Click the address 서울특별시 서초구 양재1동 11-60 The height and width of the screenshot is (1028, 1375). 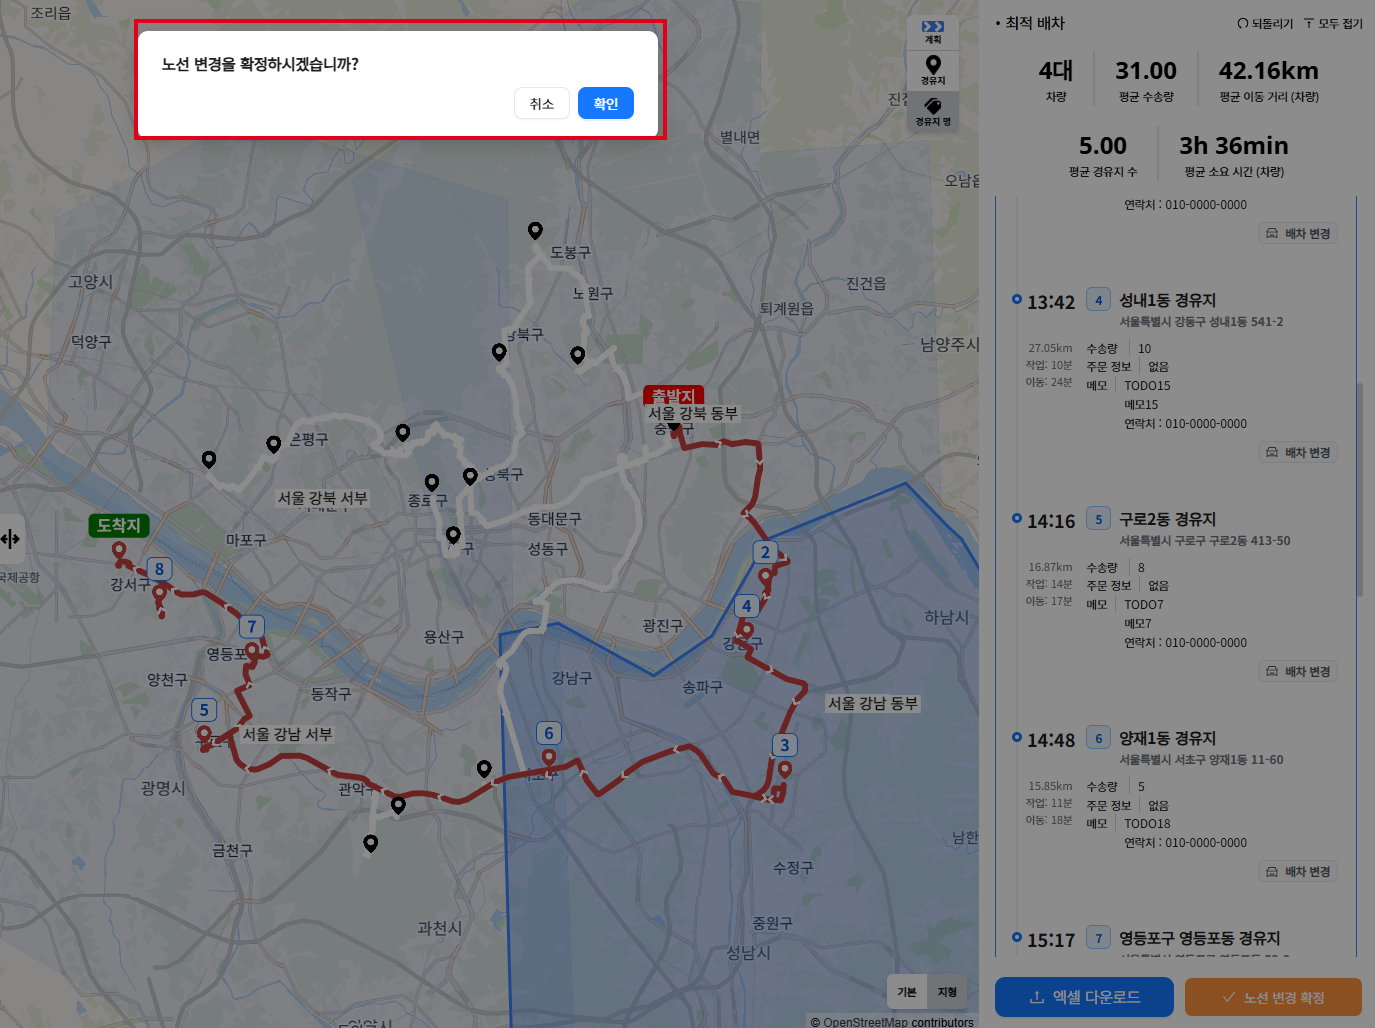point(1201,760)
